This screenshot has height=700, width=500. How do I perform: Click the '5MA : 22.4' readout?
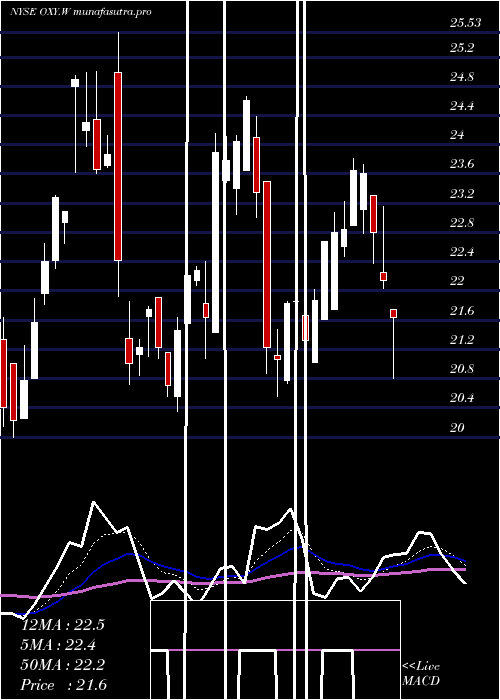[58, 645]
